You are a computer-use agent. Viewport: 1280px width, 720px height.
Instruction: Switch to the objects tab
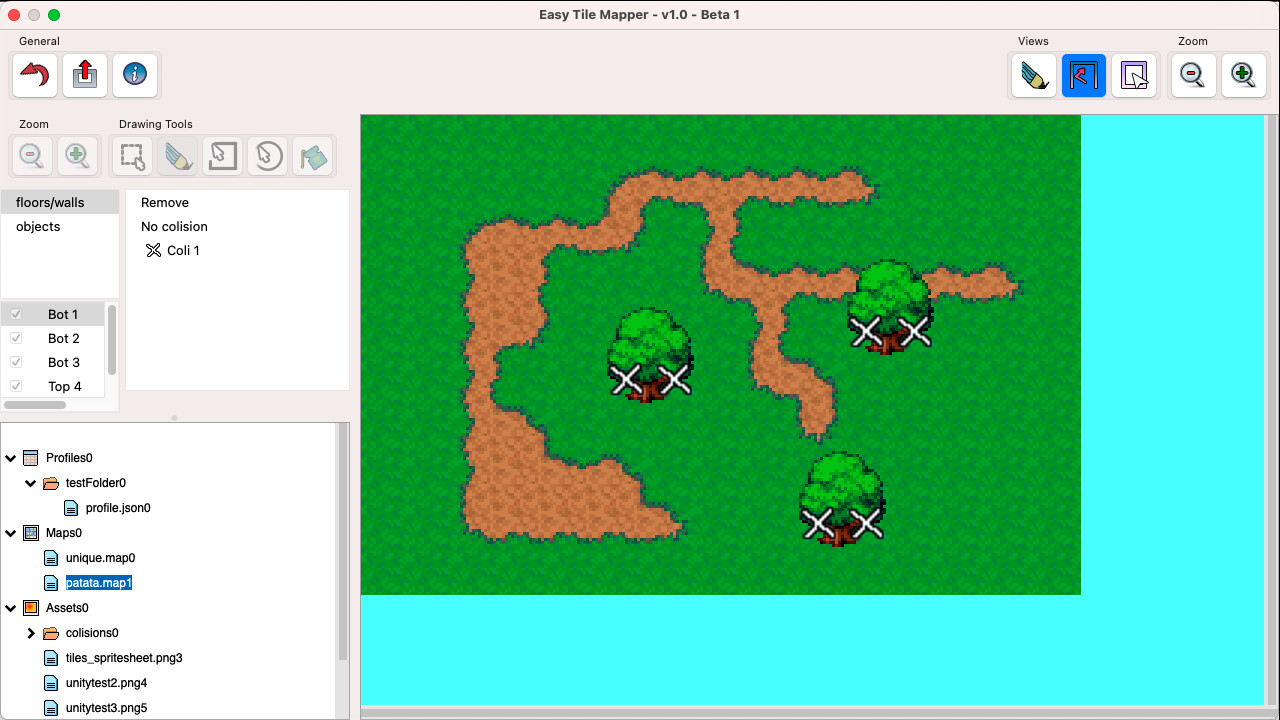(x=38, y=226)
